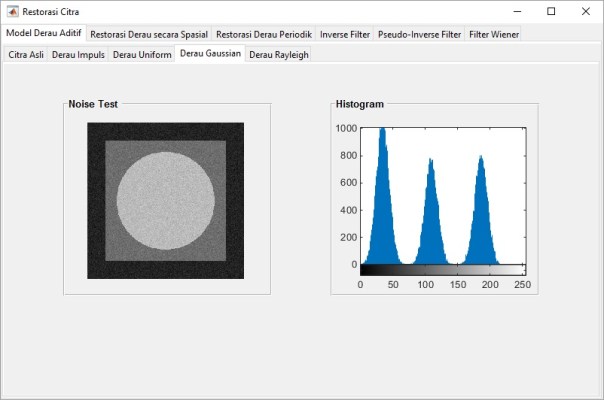Click the Derau Gaussian sub-tab
Screen dimensions: 604x400
[x=210, y=53]
